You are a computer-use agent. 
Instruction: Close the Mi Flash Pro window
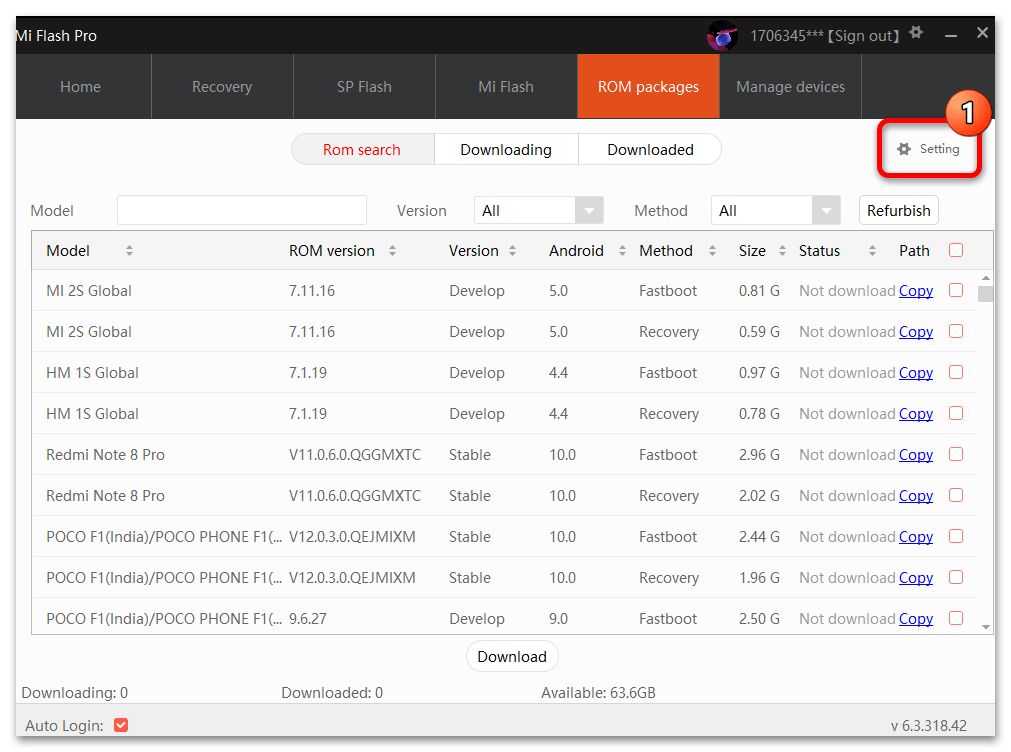click(982, 32)
